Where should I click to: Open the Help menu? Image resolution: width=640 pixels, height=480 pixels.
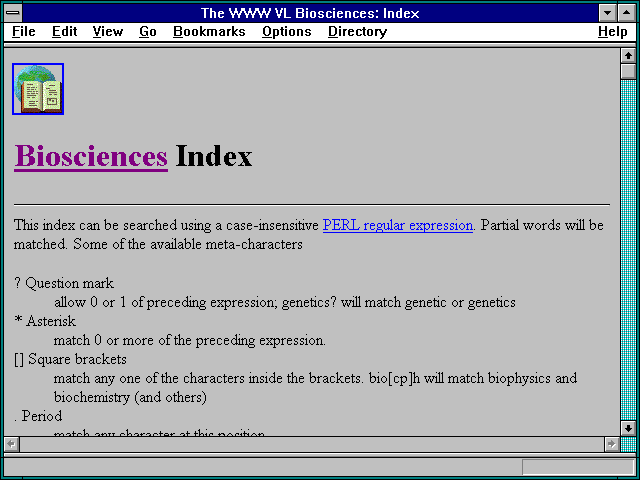tap(613, 32)
